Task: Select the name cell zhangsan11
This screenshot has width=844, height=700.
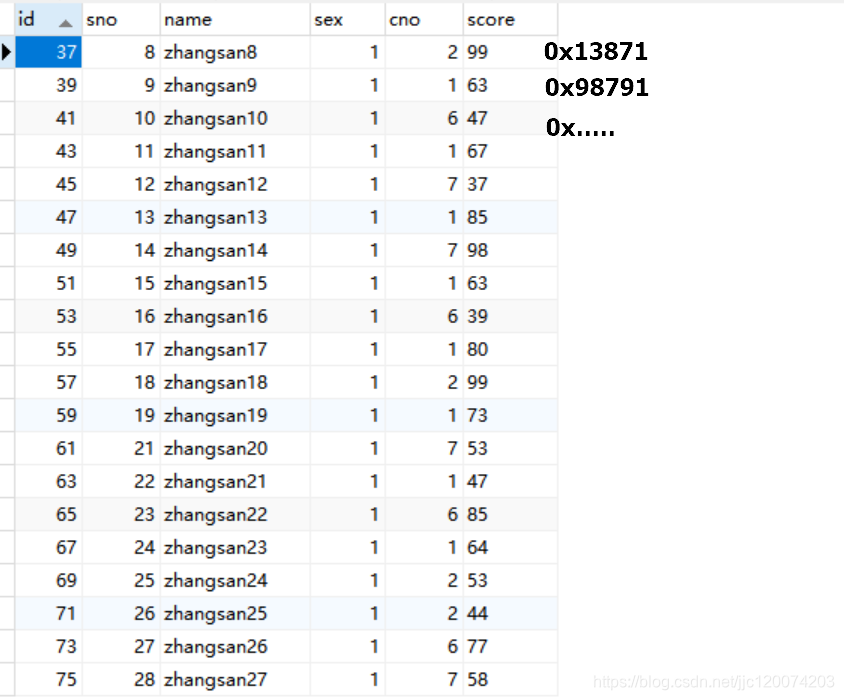Action: (235, 151)
